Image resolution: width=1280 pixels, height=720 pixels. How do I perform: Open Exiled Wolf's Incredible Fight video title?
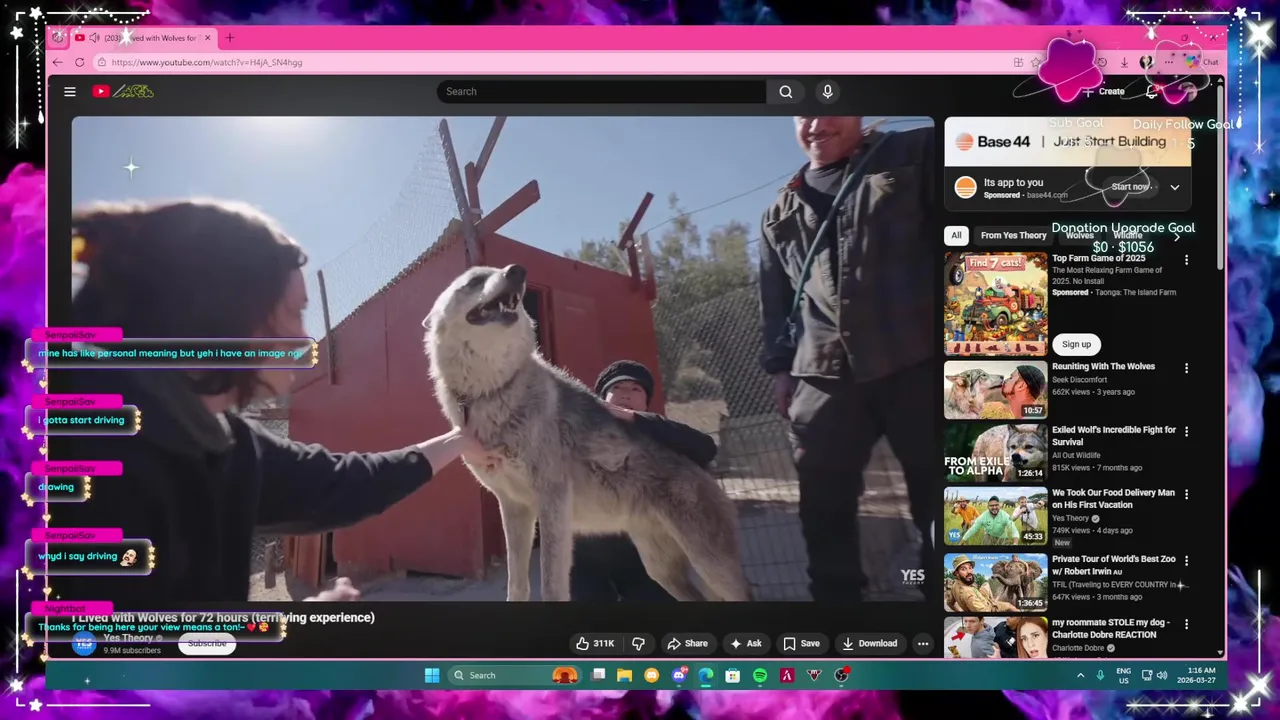coord(1114,436)
